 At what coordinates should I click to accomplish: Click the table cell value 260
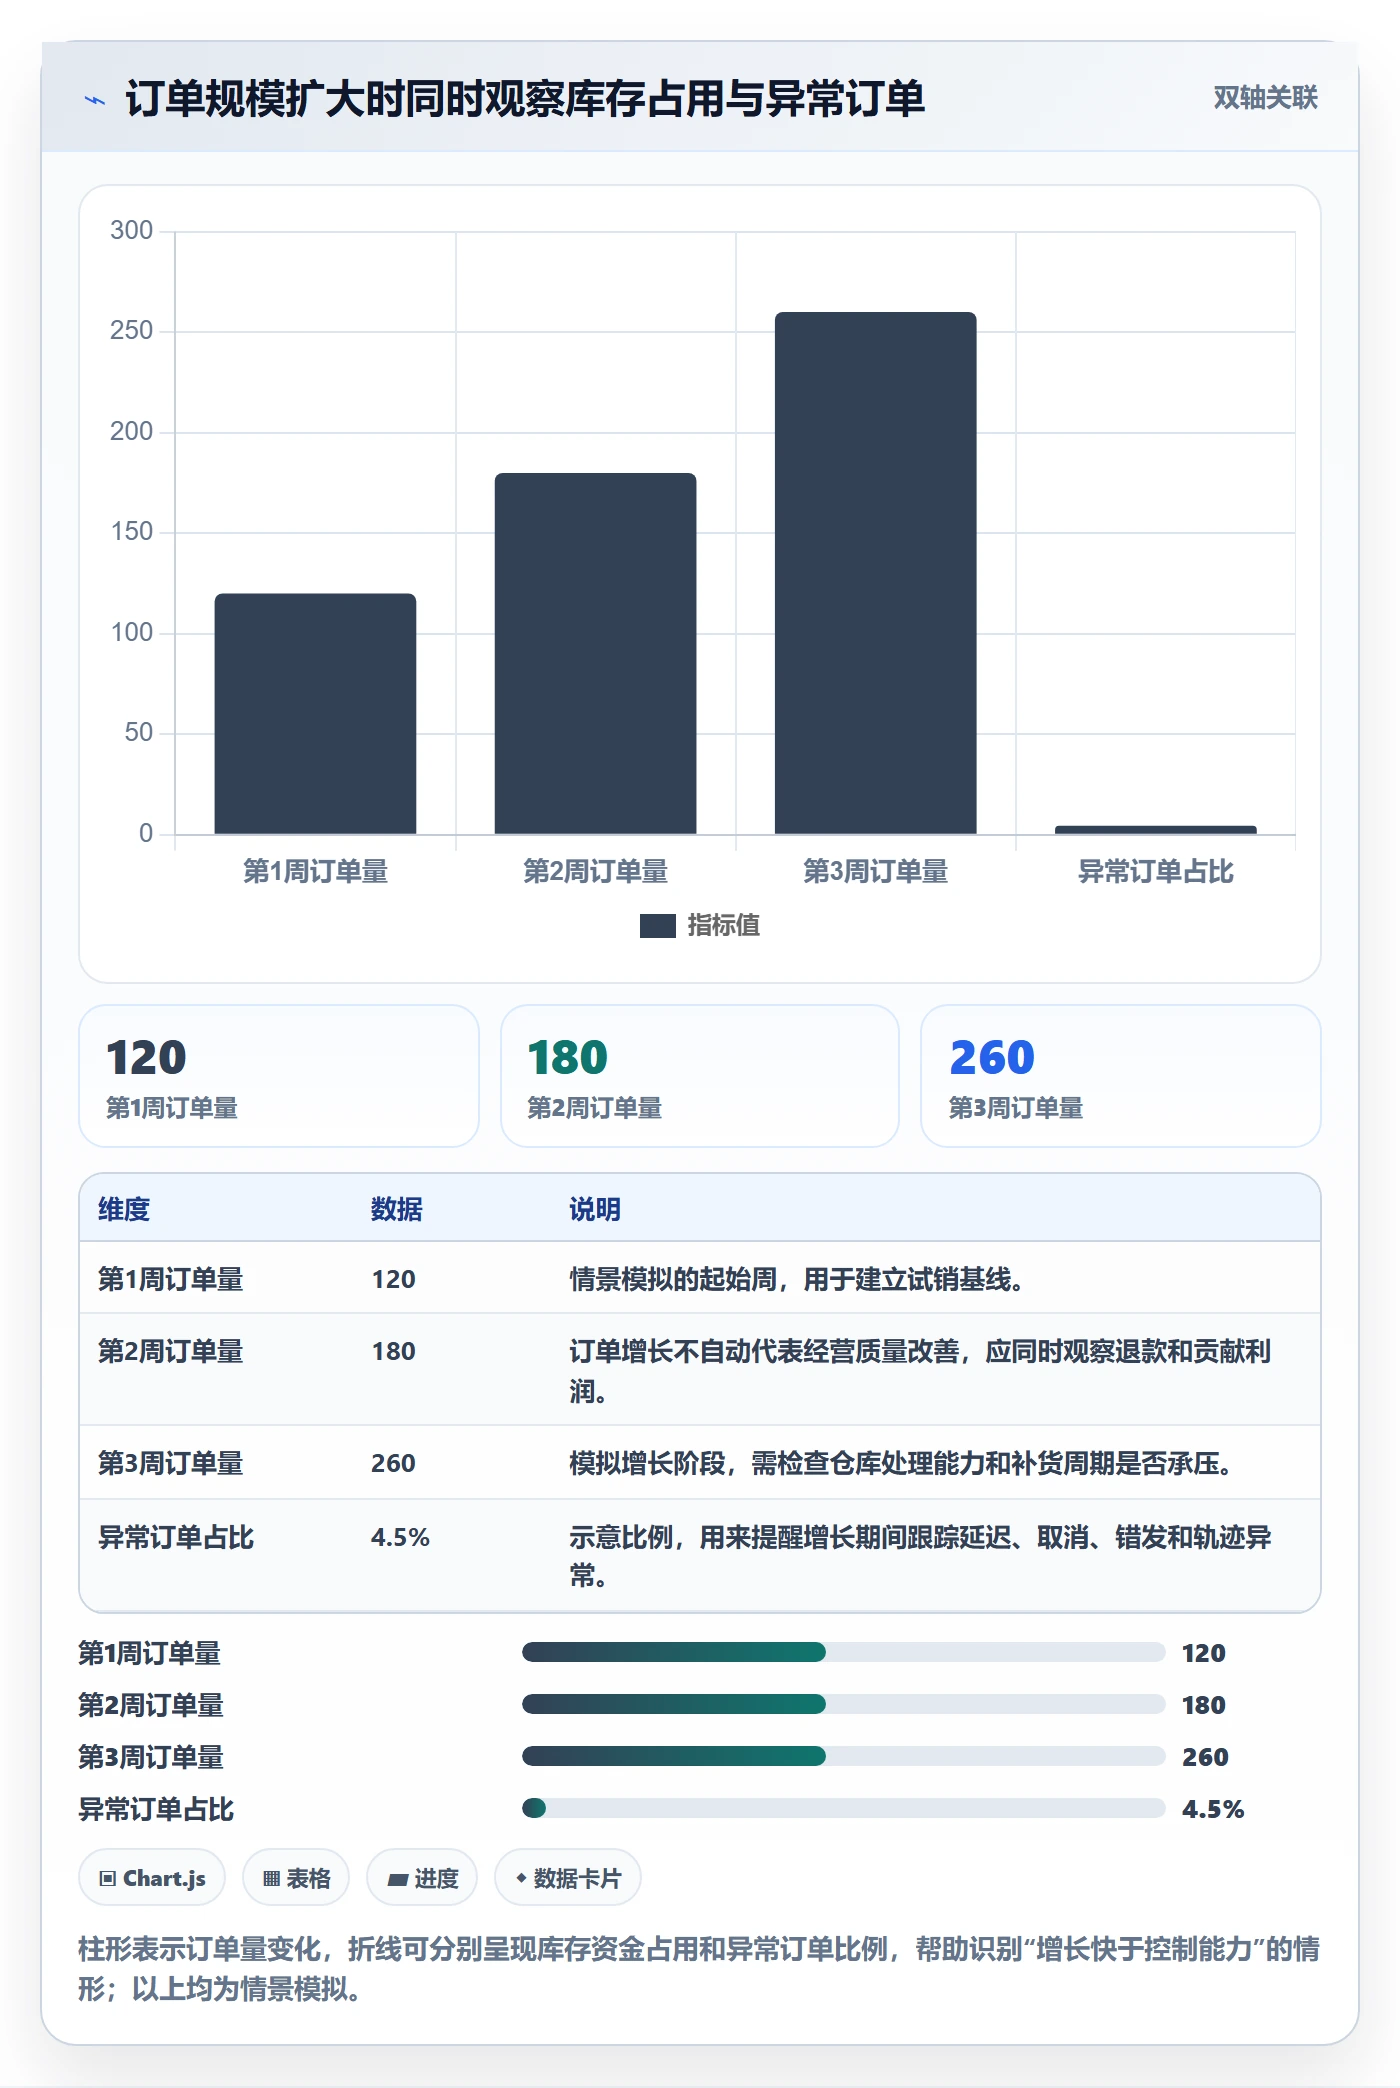[394, 1463]
